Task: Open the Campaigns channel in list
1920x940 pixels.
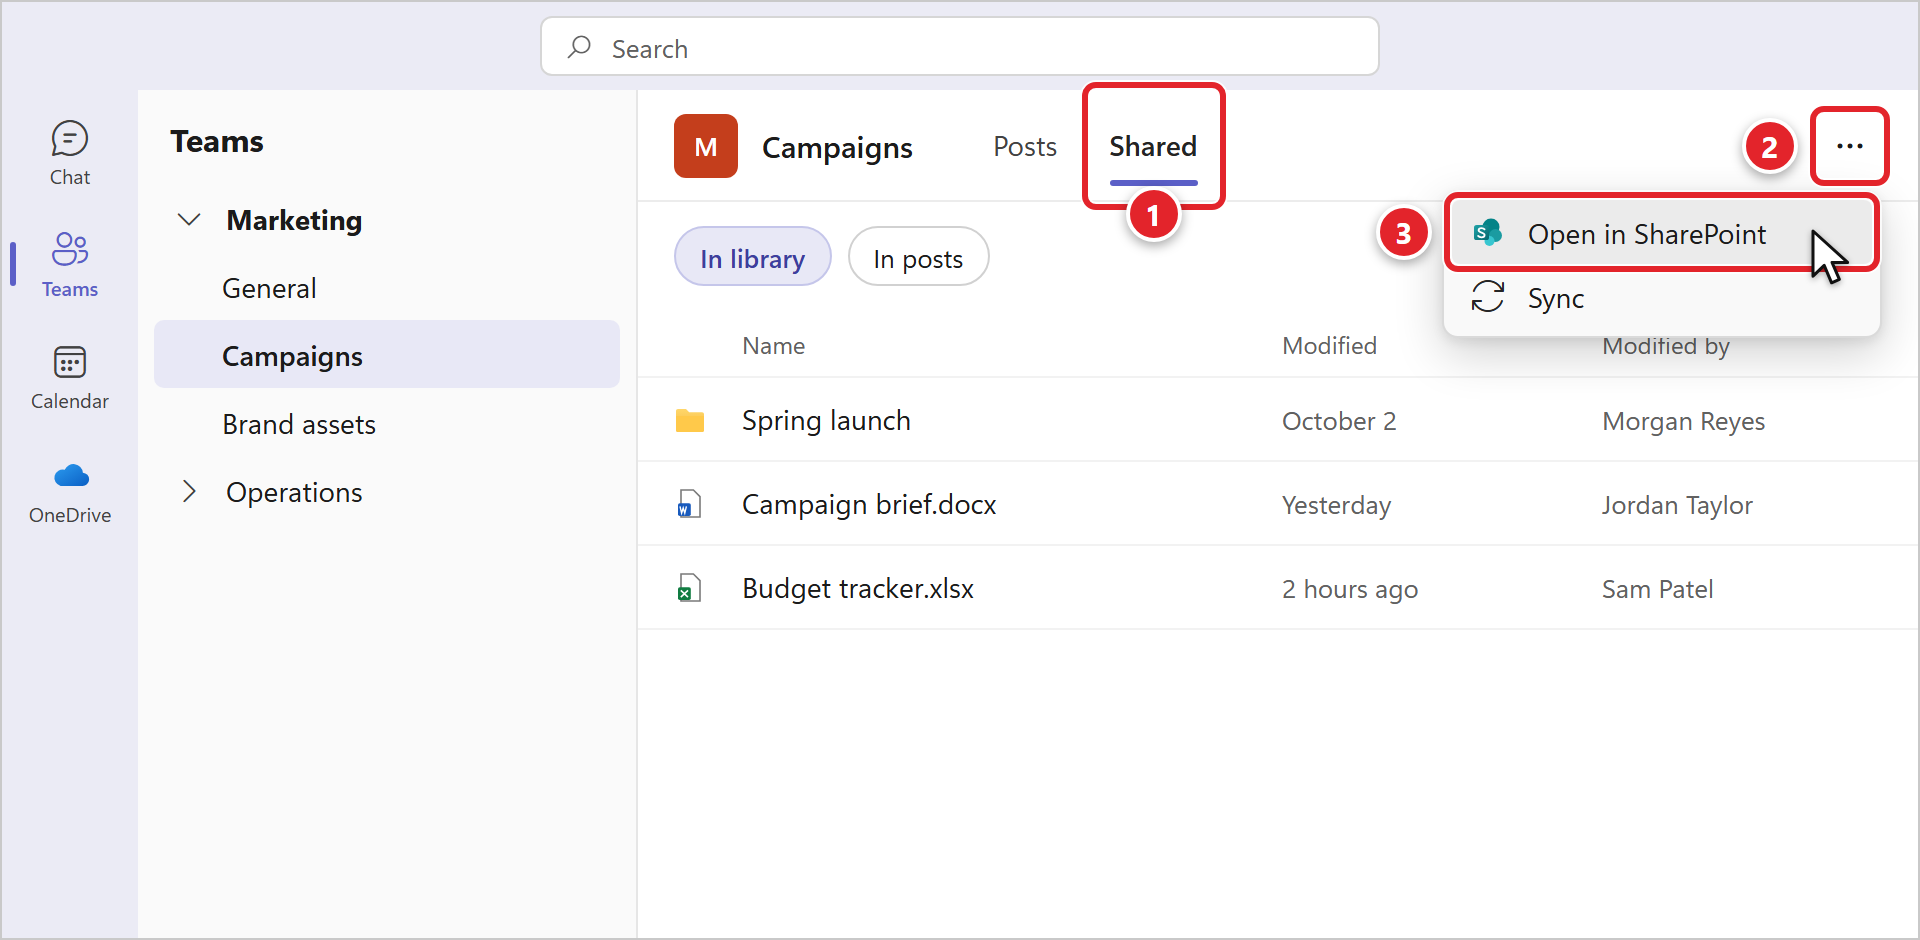Action: coord(387,354)
